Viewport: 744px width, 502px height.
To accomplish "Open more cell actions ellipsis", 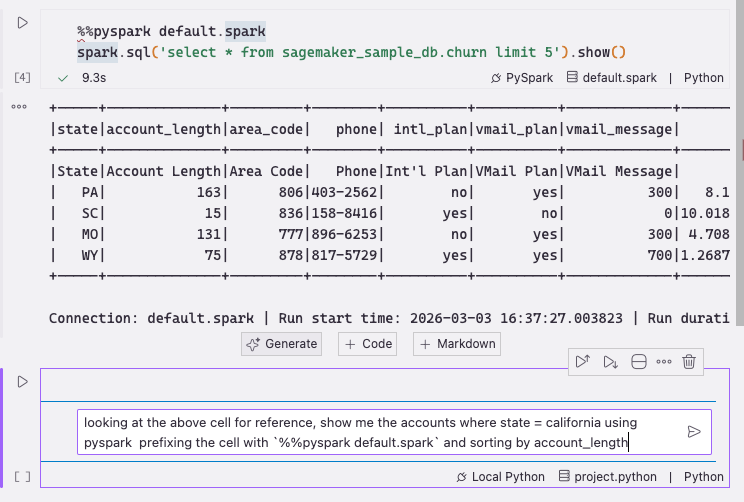I will [x=664, y=362].
